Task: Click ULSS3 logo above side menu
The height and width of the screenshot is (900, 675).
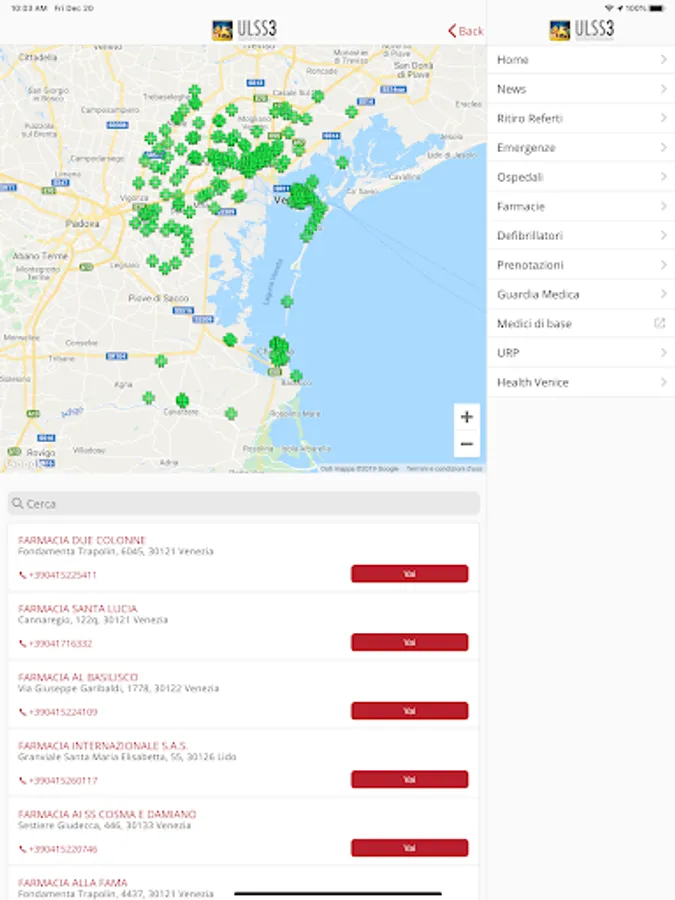Action: pos(581,29)
